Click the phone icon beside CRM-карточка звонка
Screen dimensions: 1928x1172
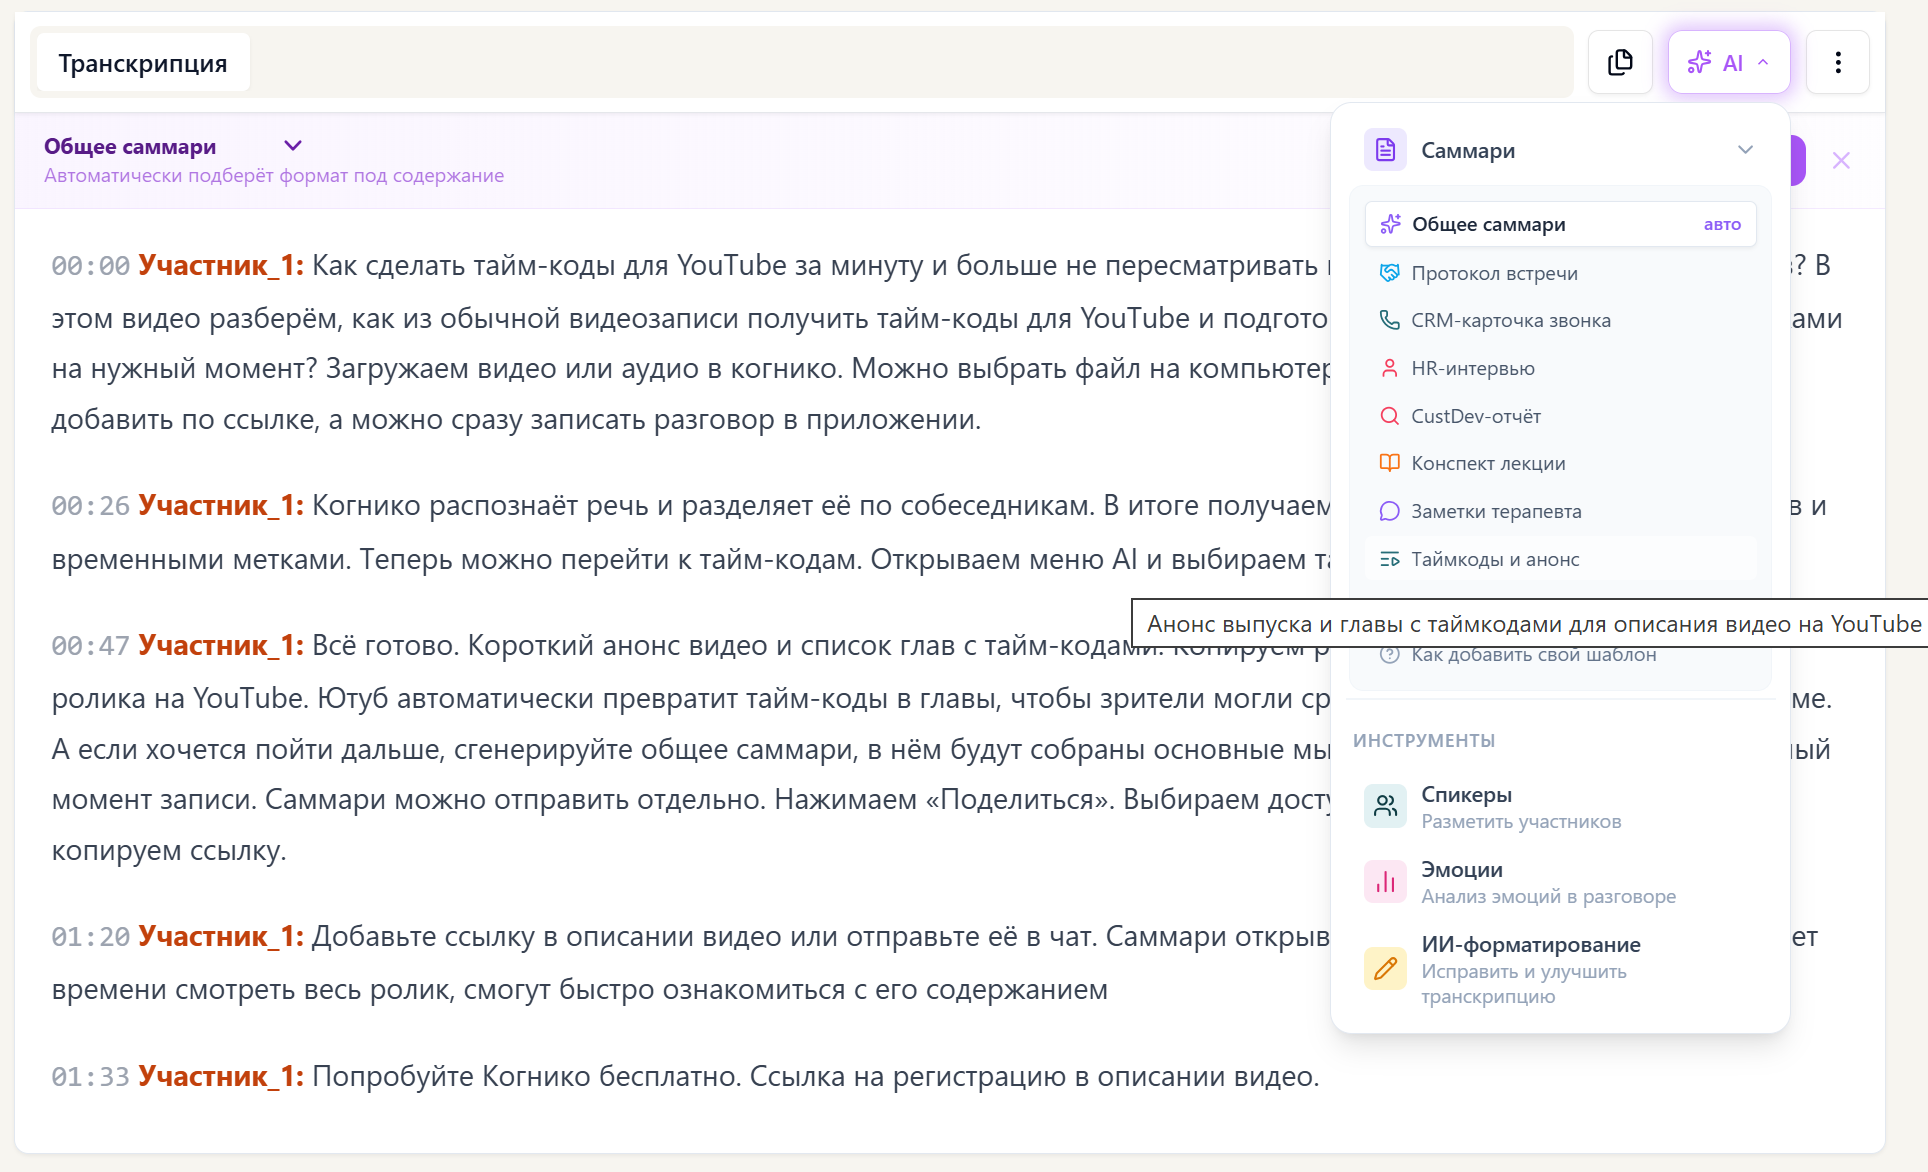(x=1389, y=320)
